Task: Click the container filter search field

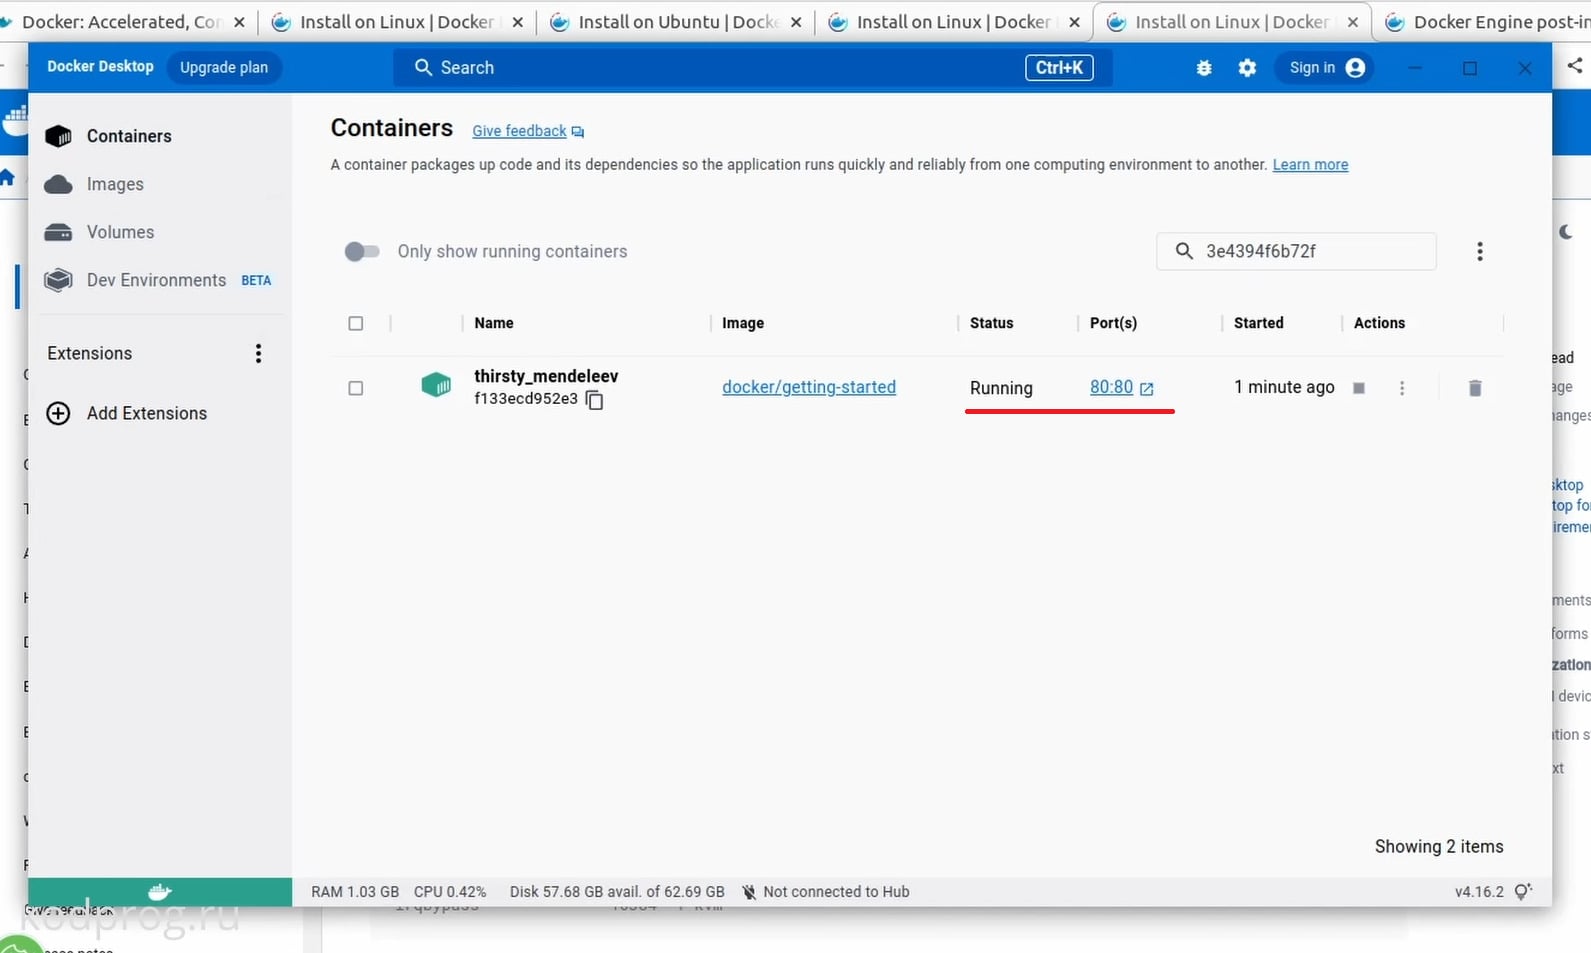Action: click(1296, 251)
